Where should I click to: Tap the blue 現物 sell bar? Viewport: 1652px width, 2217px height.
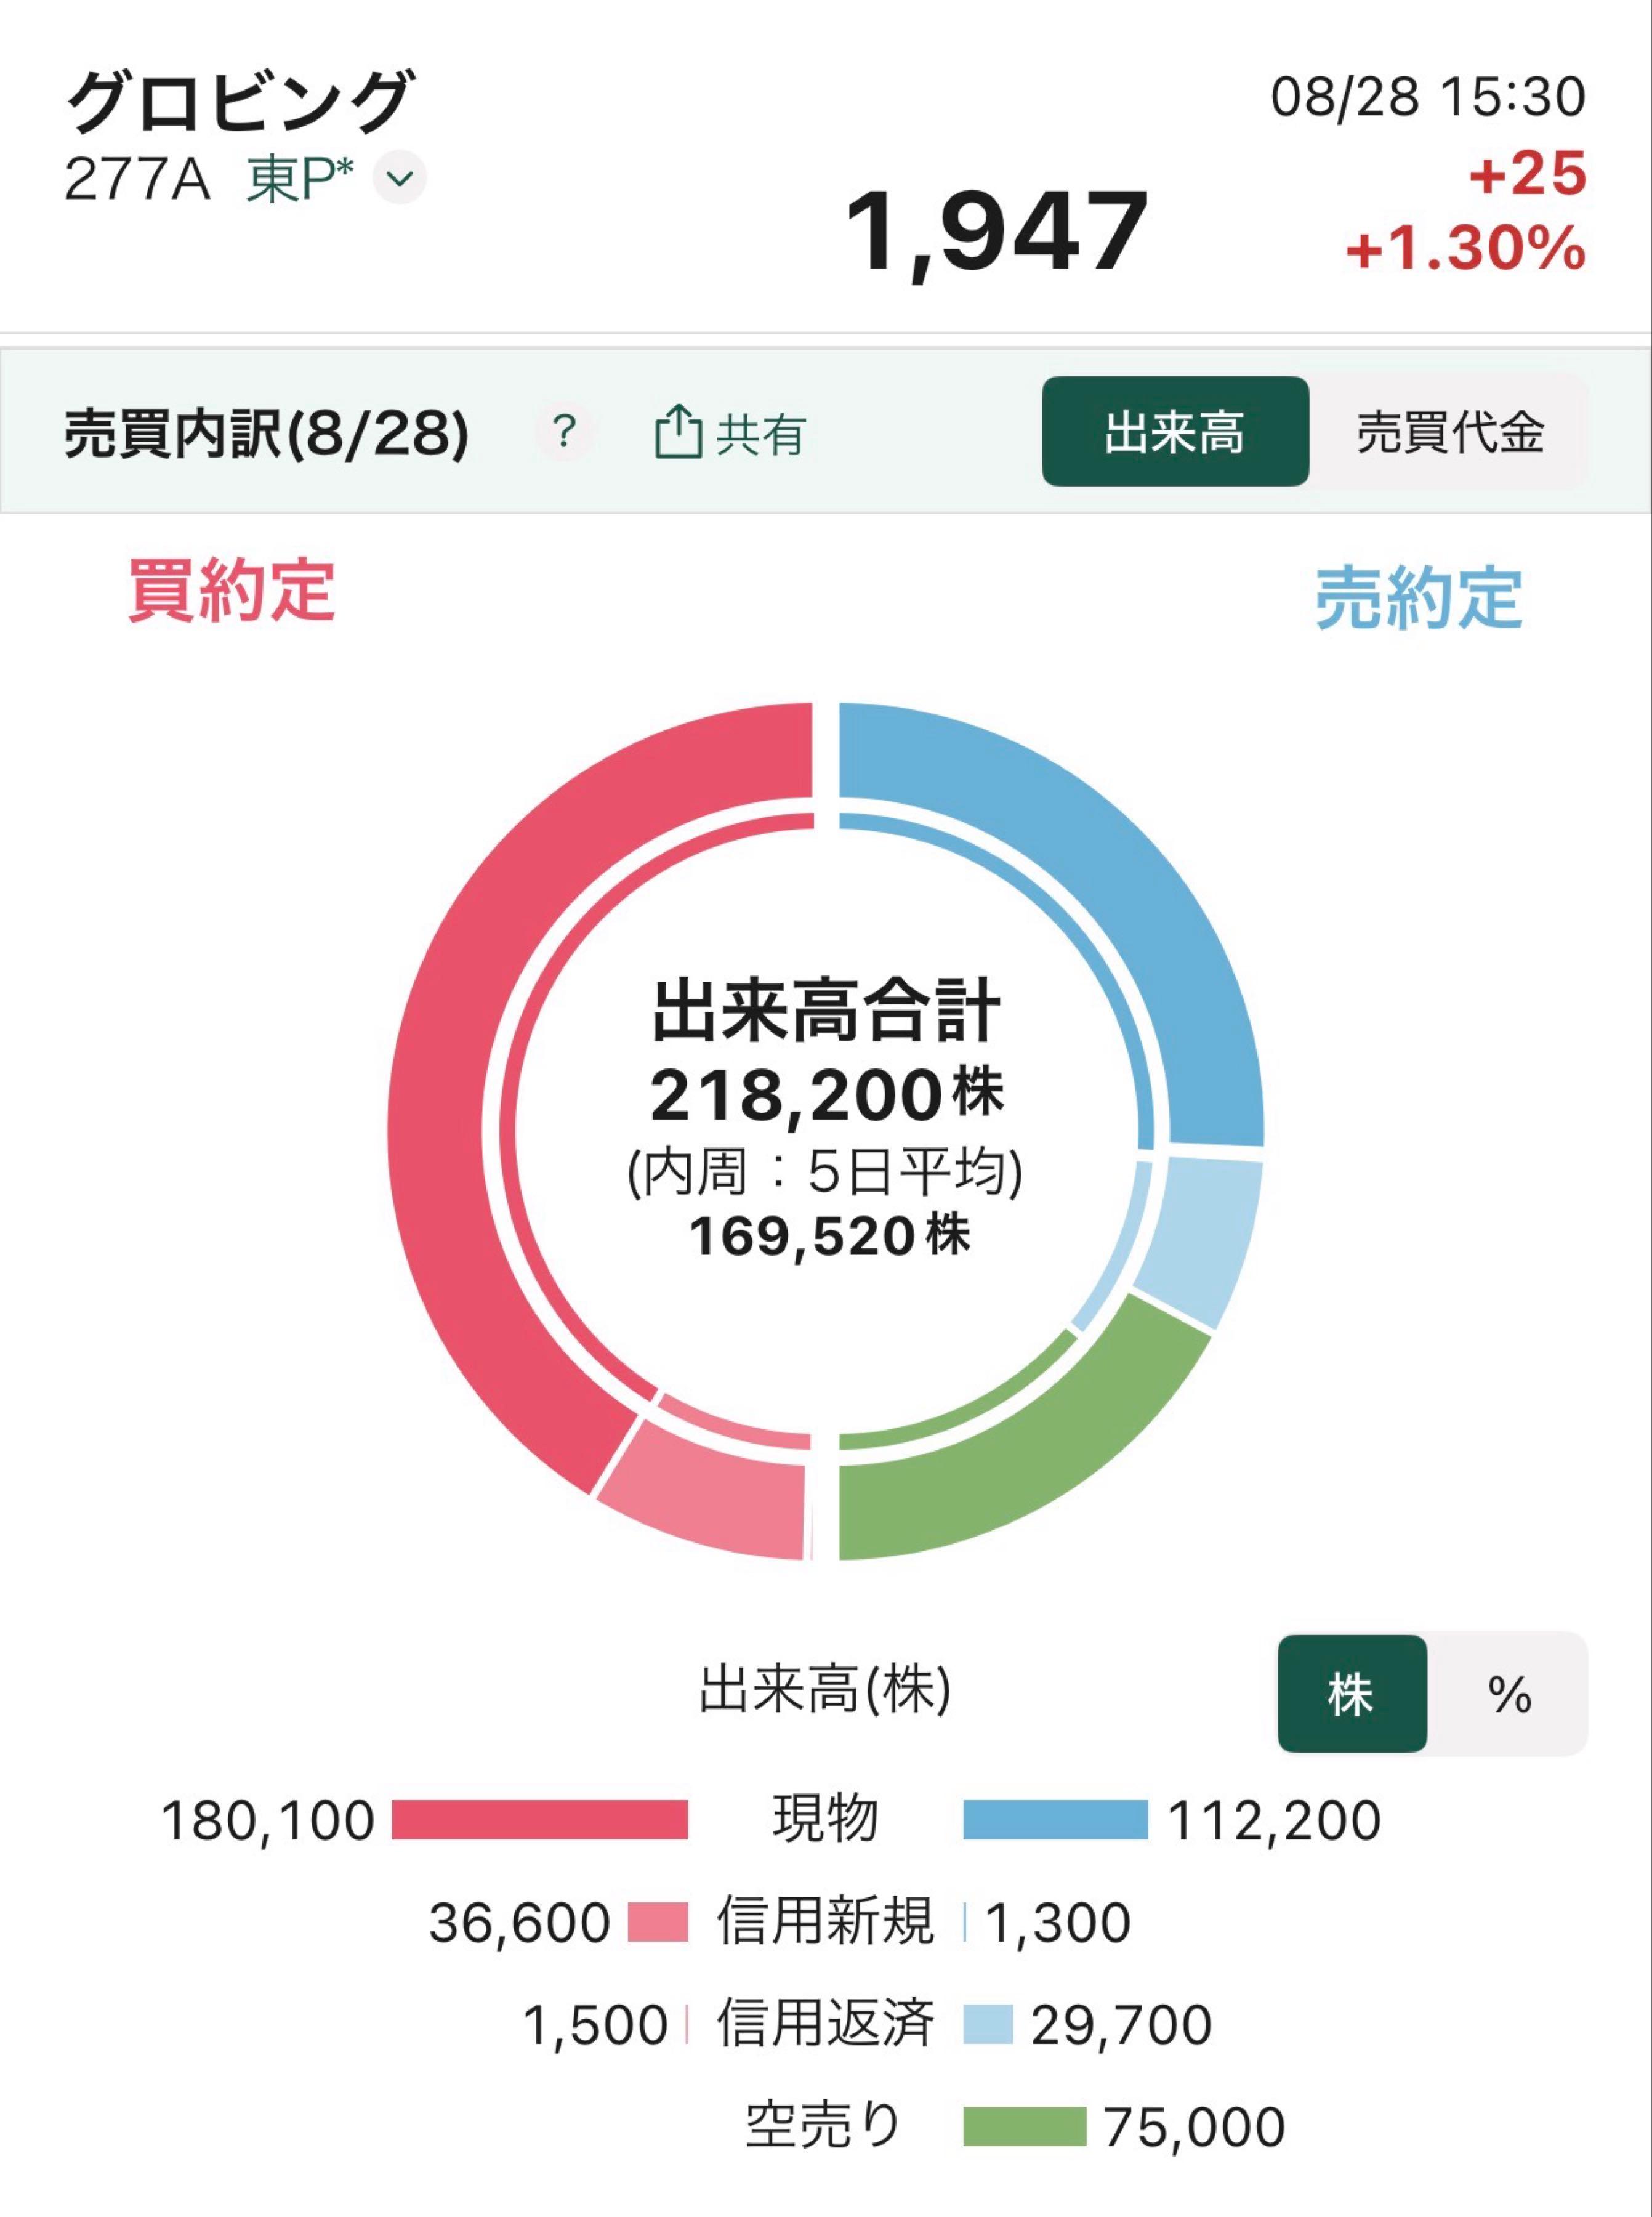(1056, 1819)
